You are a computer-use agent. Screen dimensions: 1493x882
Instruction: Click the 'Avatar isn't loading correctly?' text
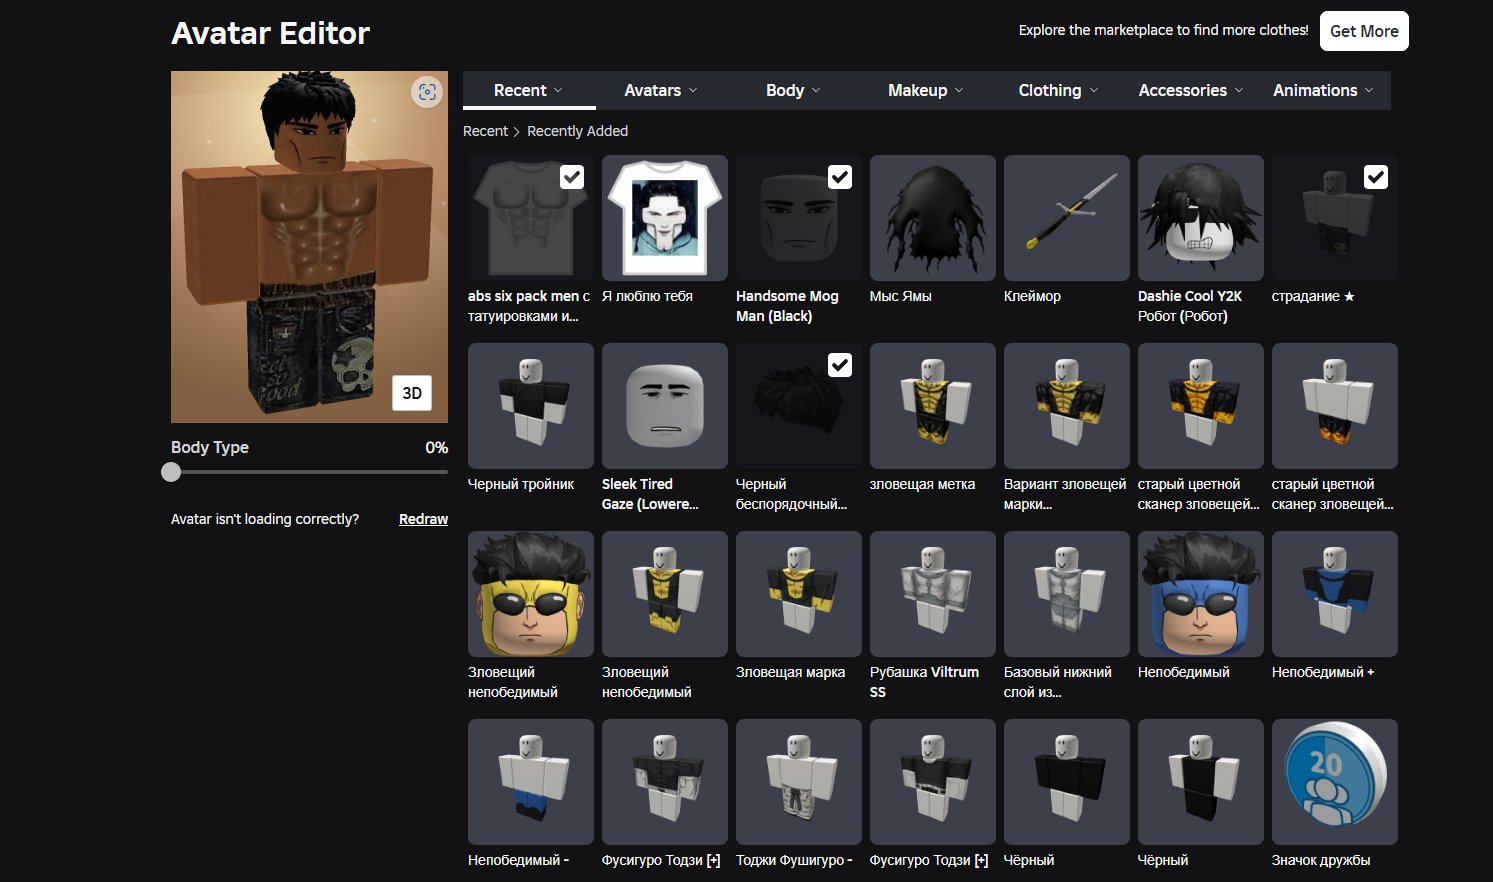click(265, 519)
